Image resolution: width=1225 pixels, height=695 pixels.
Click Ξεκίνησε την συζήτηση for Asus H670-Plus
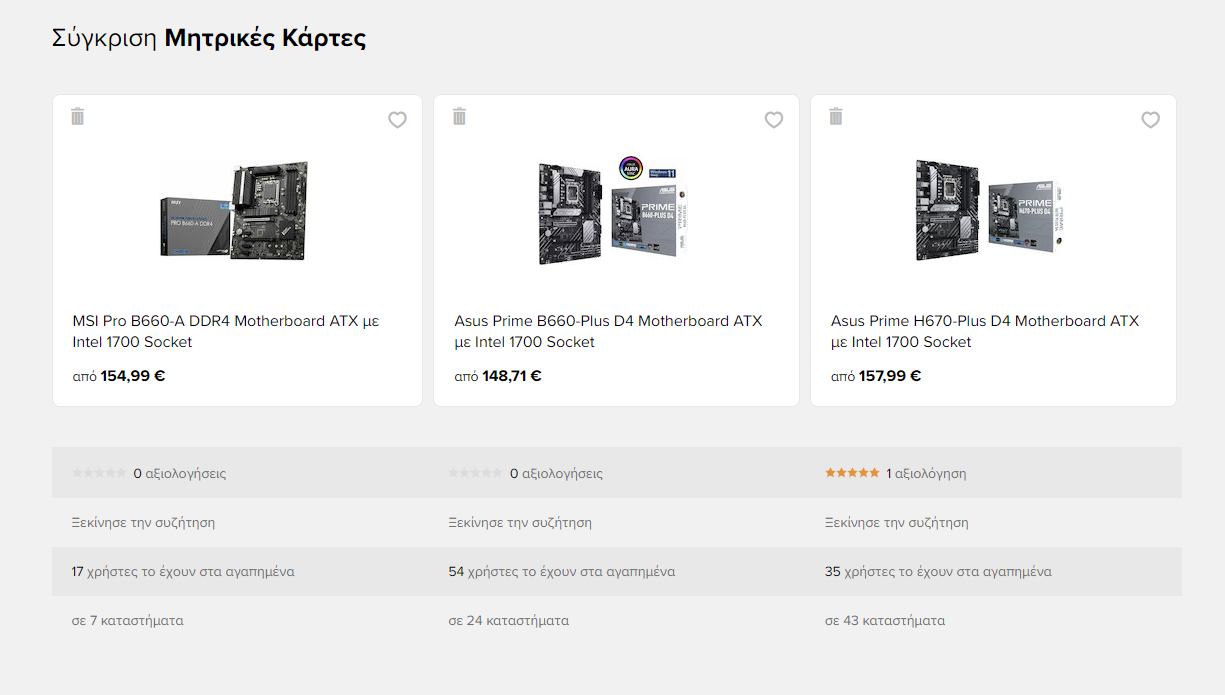coord(897,522)
